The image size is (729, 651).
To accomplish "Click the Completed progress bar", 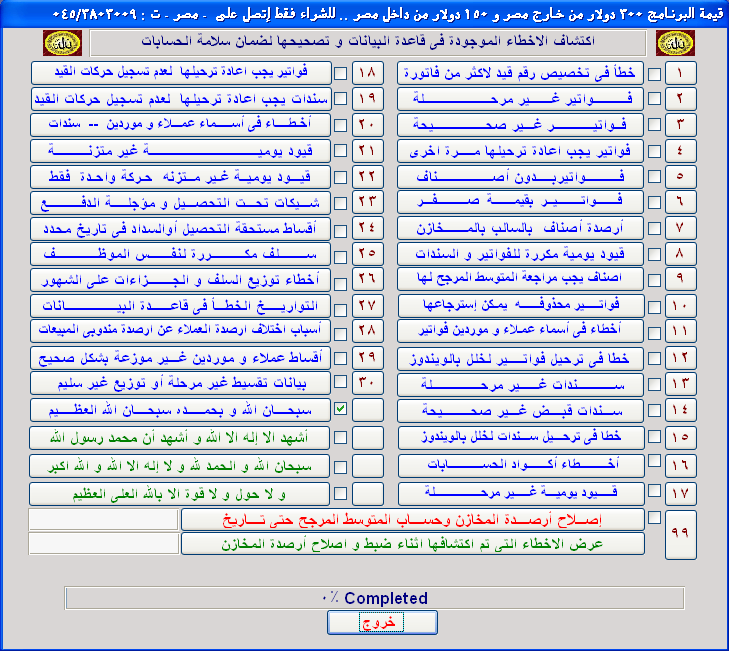I will (x=374, y=598).
